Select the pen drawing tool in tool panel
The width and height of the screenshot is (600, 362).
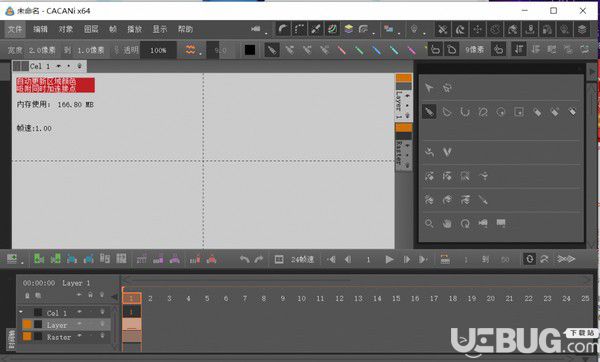coord(429,112)
